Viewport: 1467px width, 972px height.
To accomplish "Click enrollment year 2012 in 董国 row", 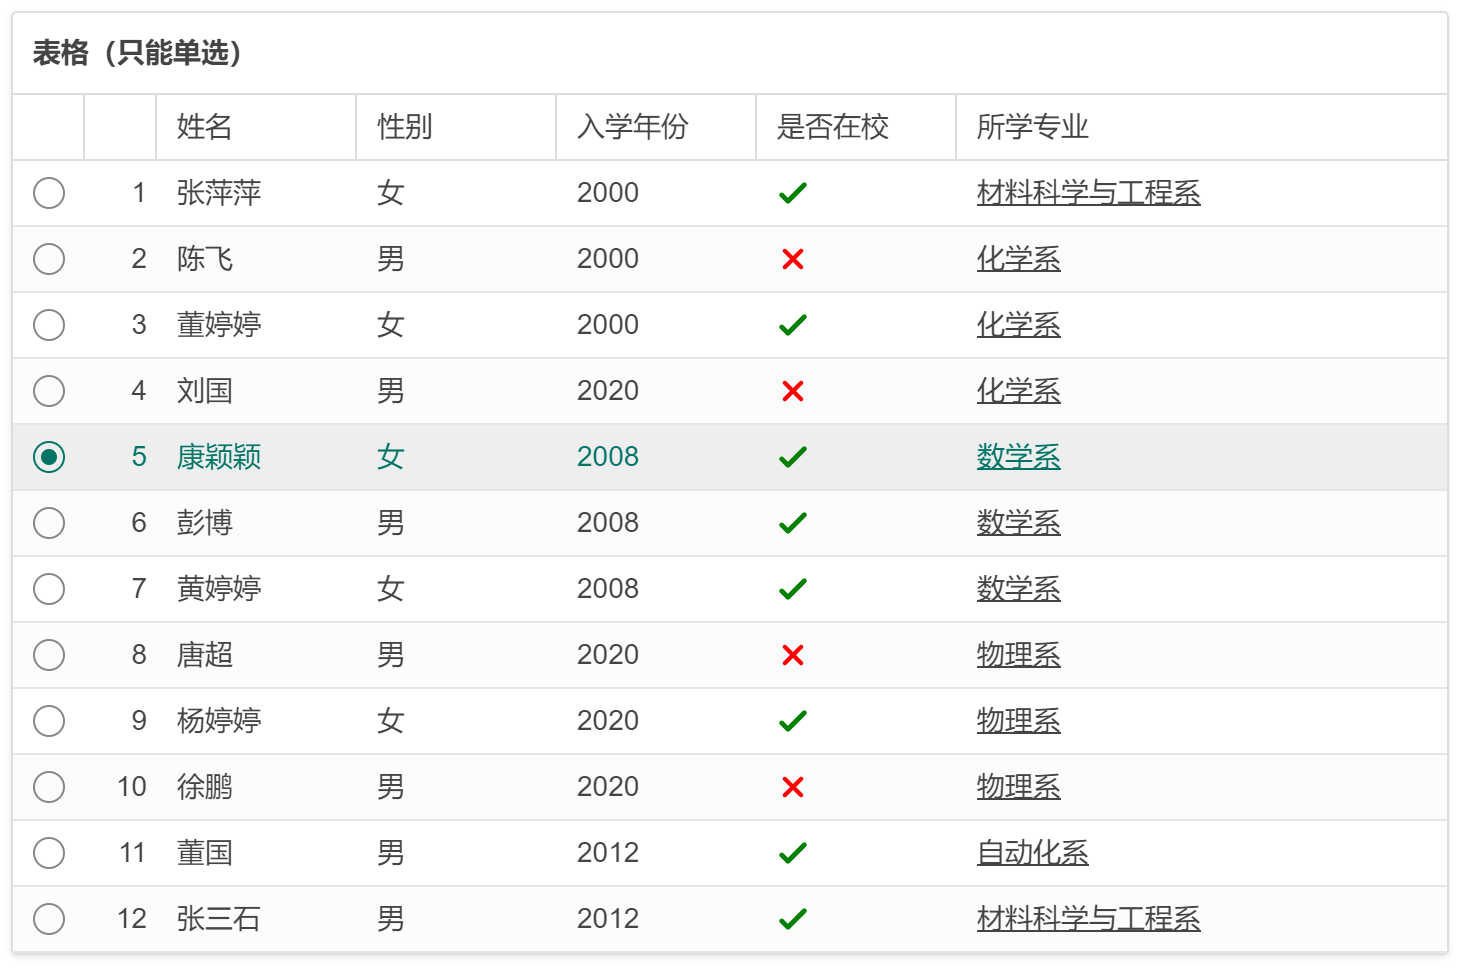I will [608, 853].
